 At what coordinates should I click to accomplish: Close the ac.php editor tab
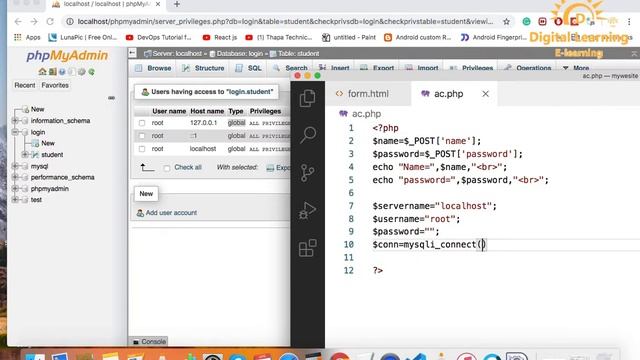click(x=485, y=93)
